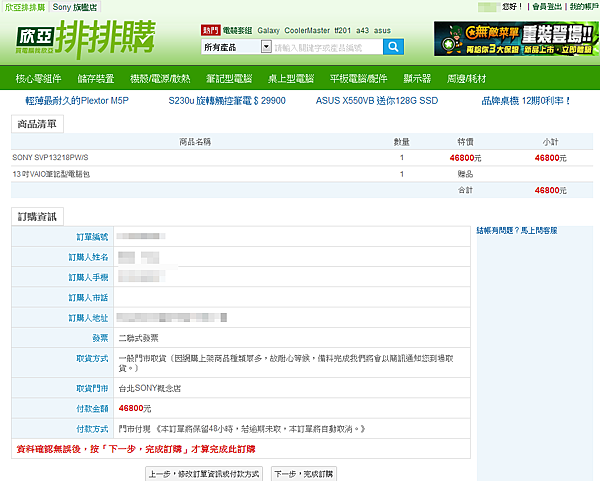The image size is (600, 481).
Task: Click the 結帳有問題？馬上問客服 link
Action: pos(517,230)
